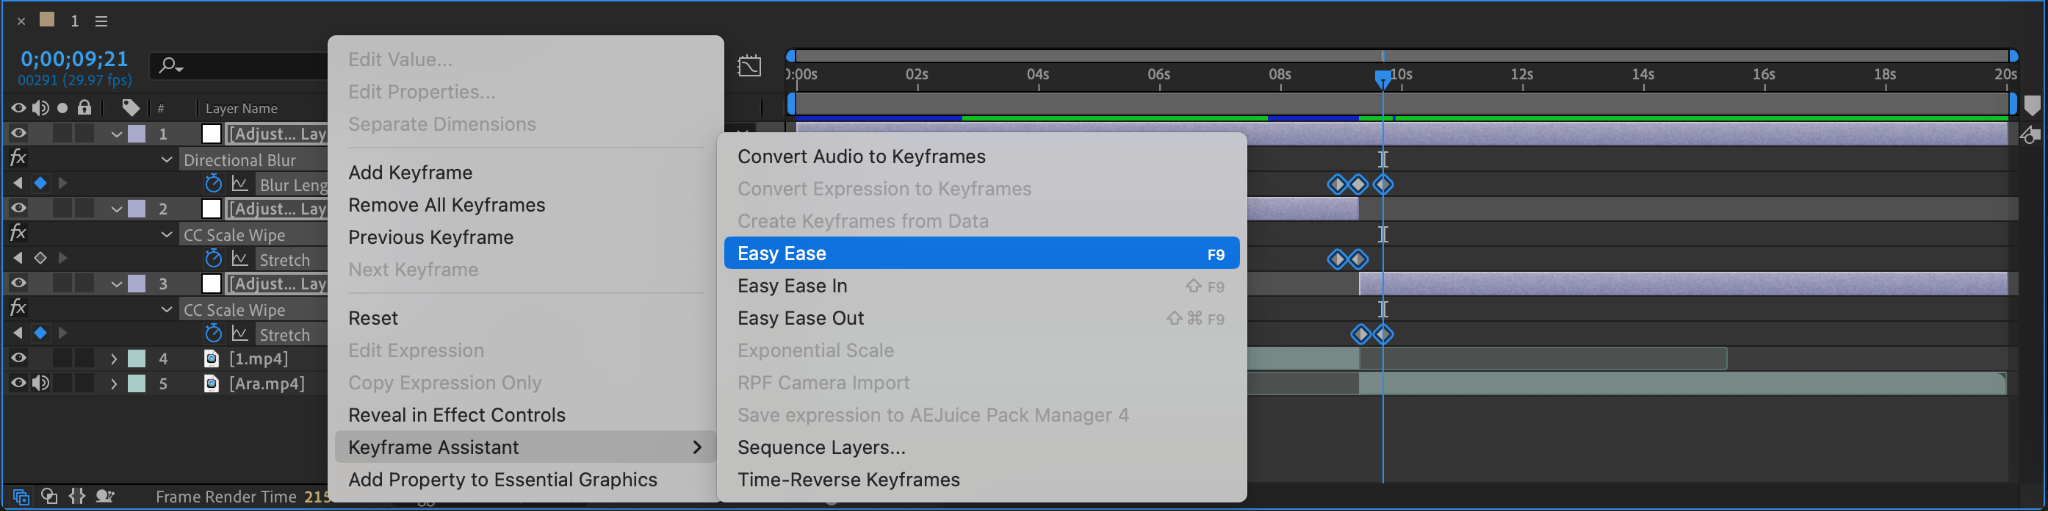
Task: Toggle the Layer Switches pane icon
Action: [21, 496]
